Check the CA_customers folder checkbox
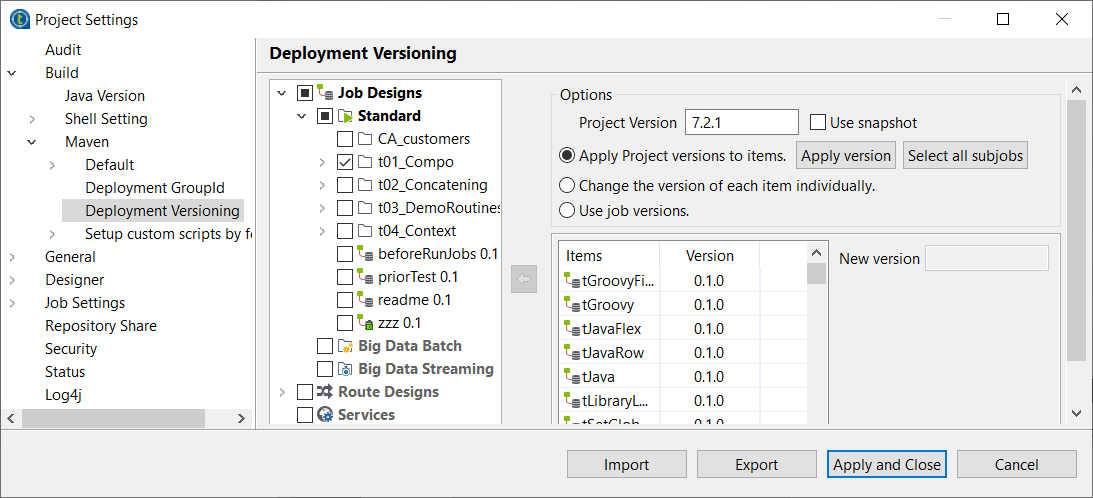 (345, 139)
